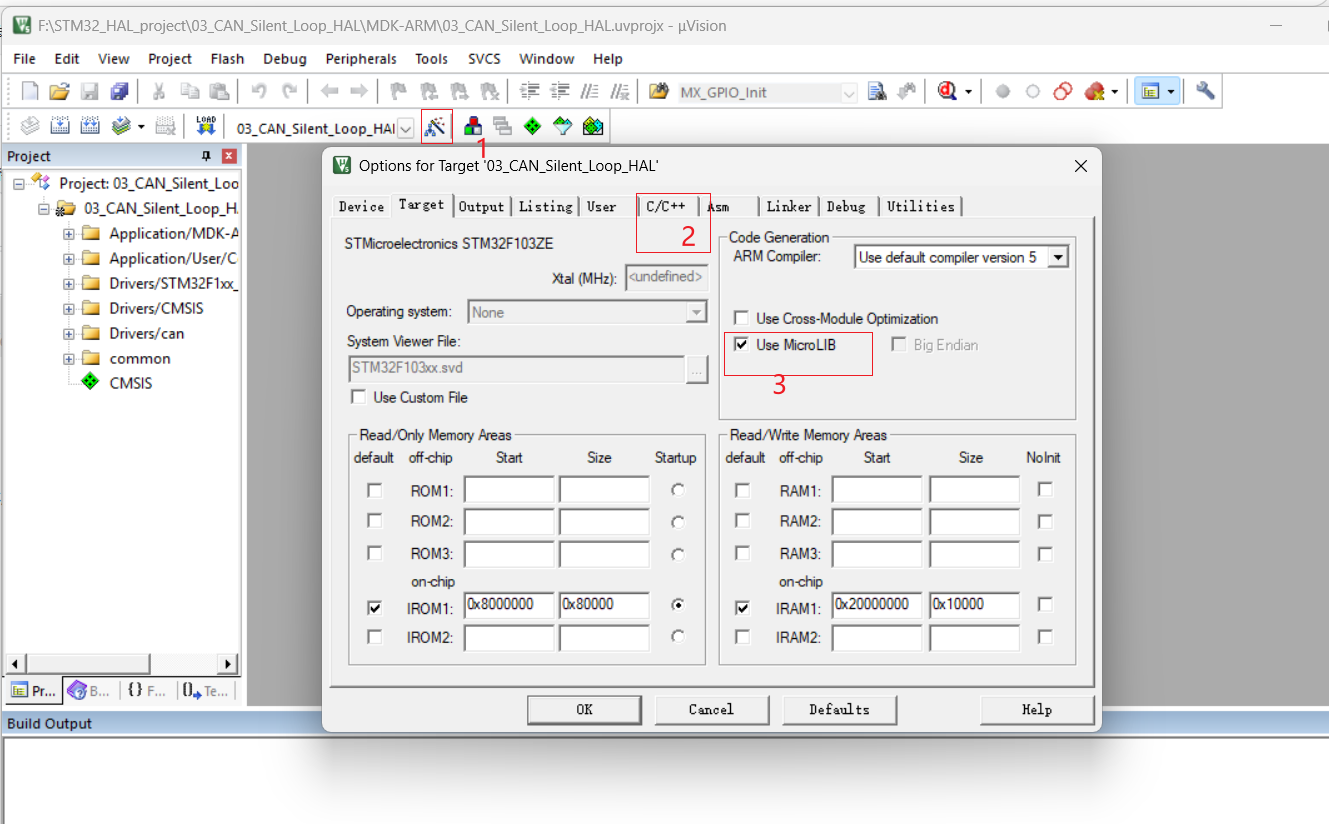Collapse the Project: 03_CAN_Silent_Loop root node

[19, 184]
